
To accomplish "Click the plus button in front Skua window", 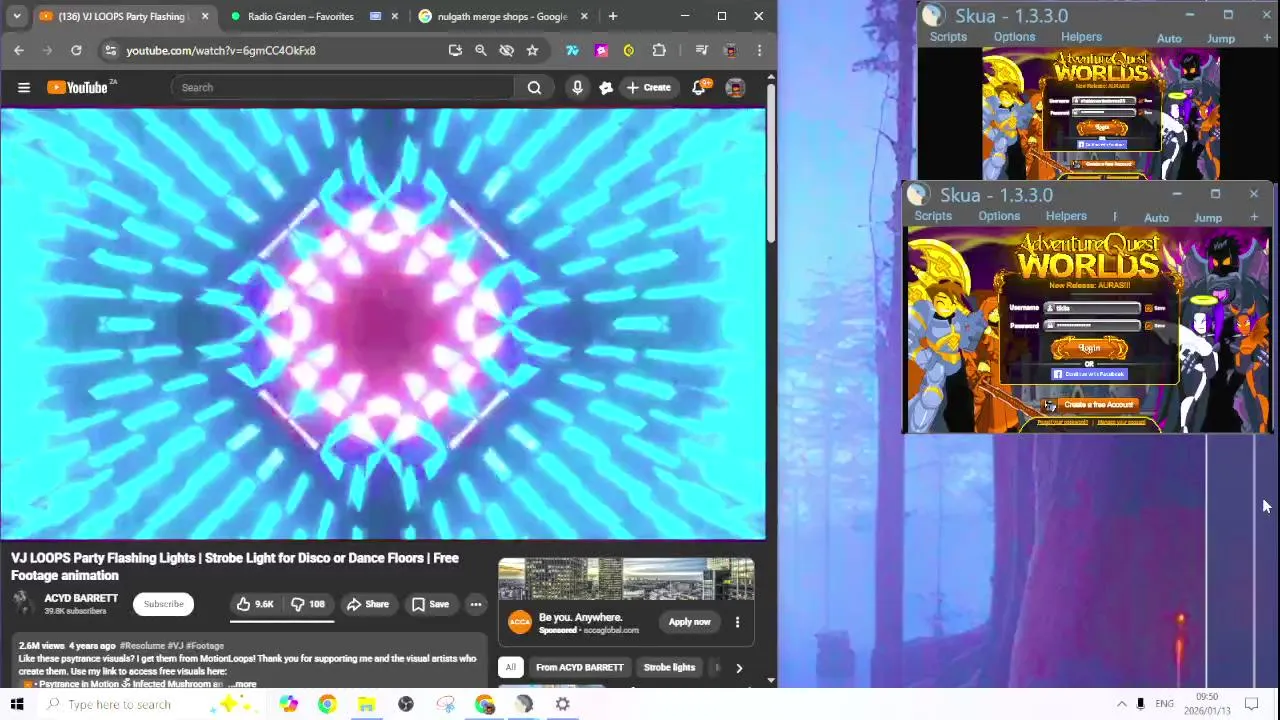I will (x=1253, y=218).
